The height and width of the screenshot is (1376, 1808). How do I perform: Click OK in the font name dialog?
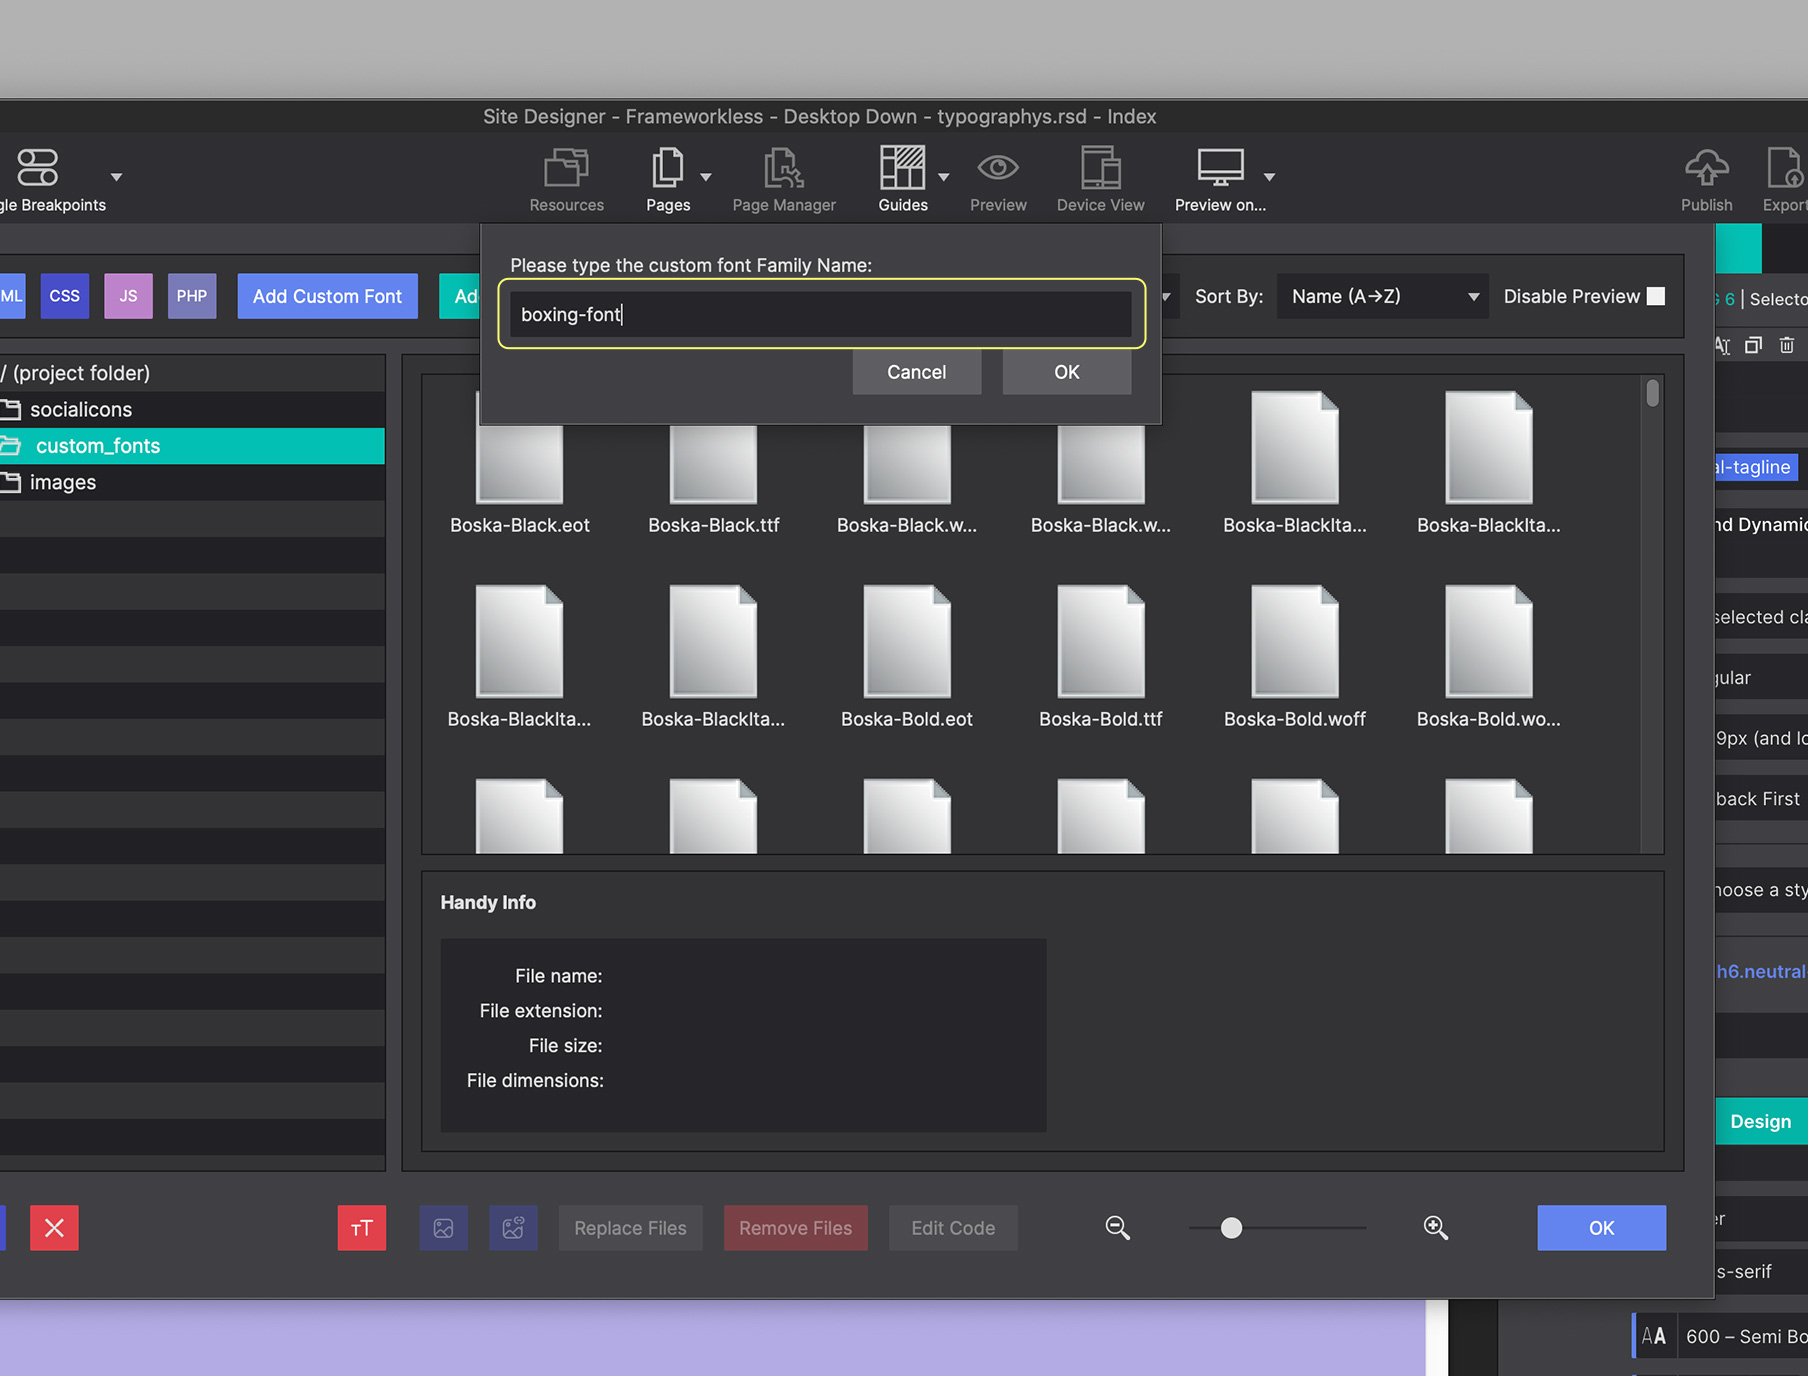(1066, 372)
